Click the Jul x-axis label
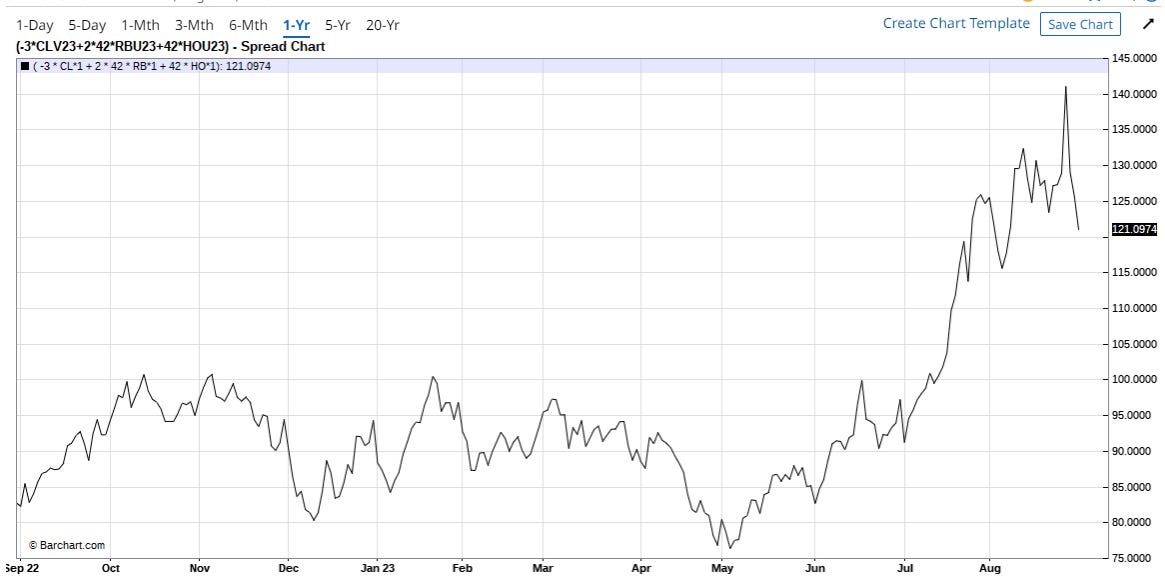The width and height of the screenshot is (1165, 587). pyautogui.click(x=904, y=568)
